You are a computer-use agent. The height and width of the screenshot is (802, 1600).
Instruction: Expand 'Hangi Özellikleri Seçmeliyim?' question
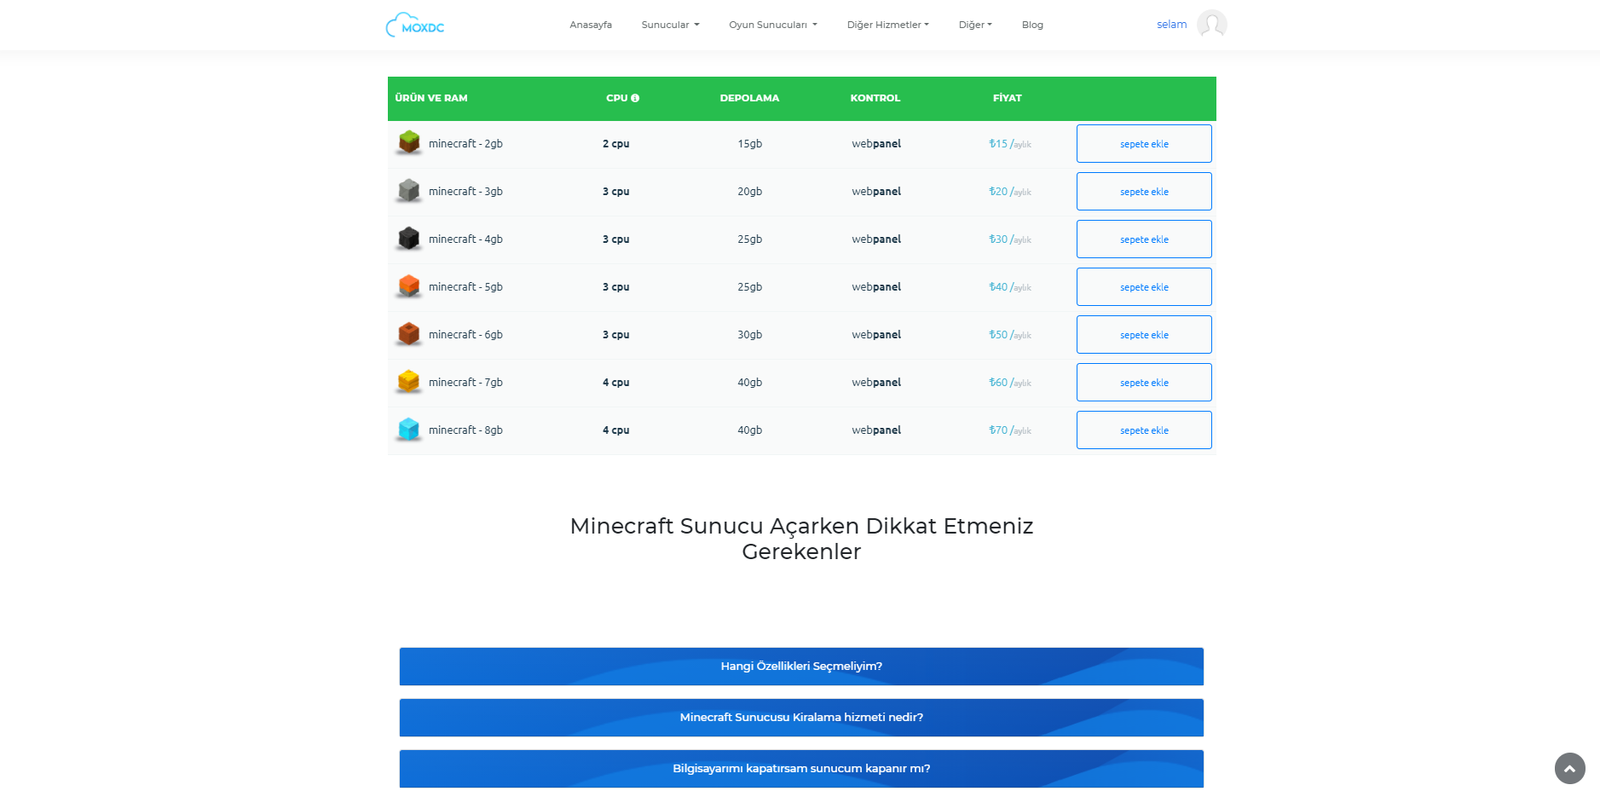[801, 666]
